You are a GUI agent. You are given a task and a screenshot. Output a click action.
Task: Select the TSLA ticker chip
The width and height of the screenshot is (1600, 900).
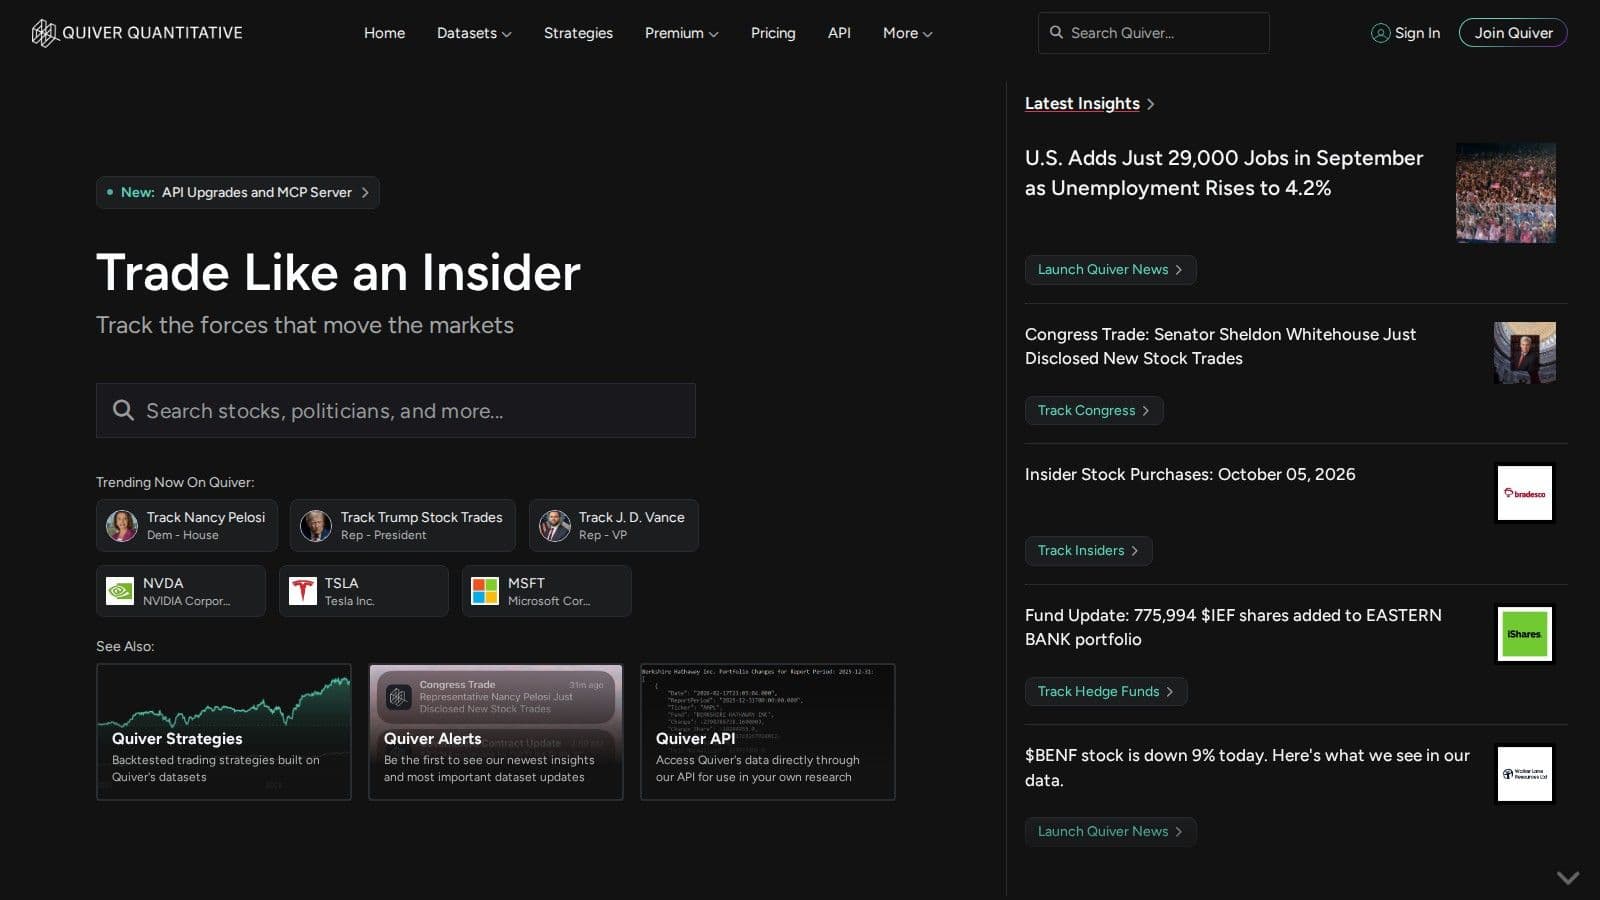pos(364,591)
